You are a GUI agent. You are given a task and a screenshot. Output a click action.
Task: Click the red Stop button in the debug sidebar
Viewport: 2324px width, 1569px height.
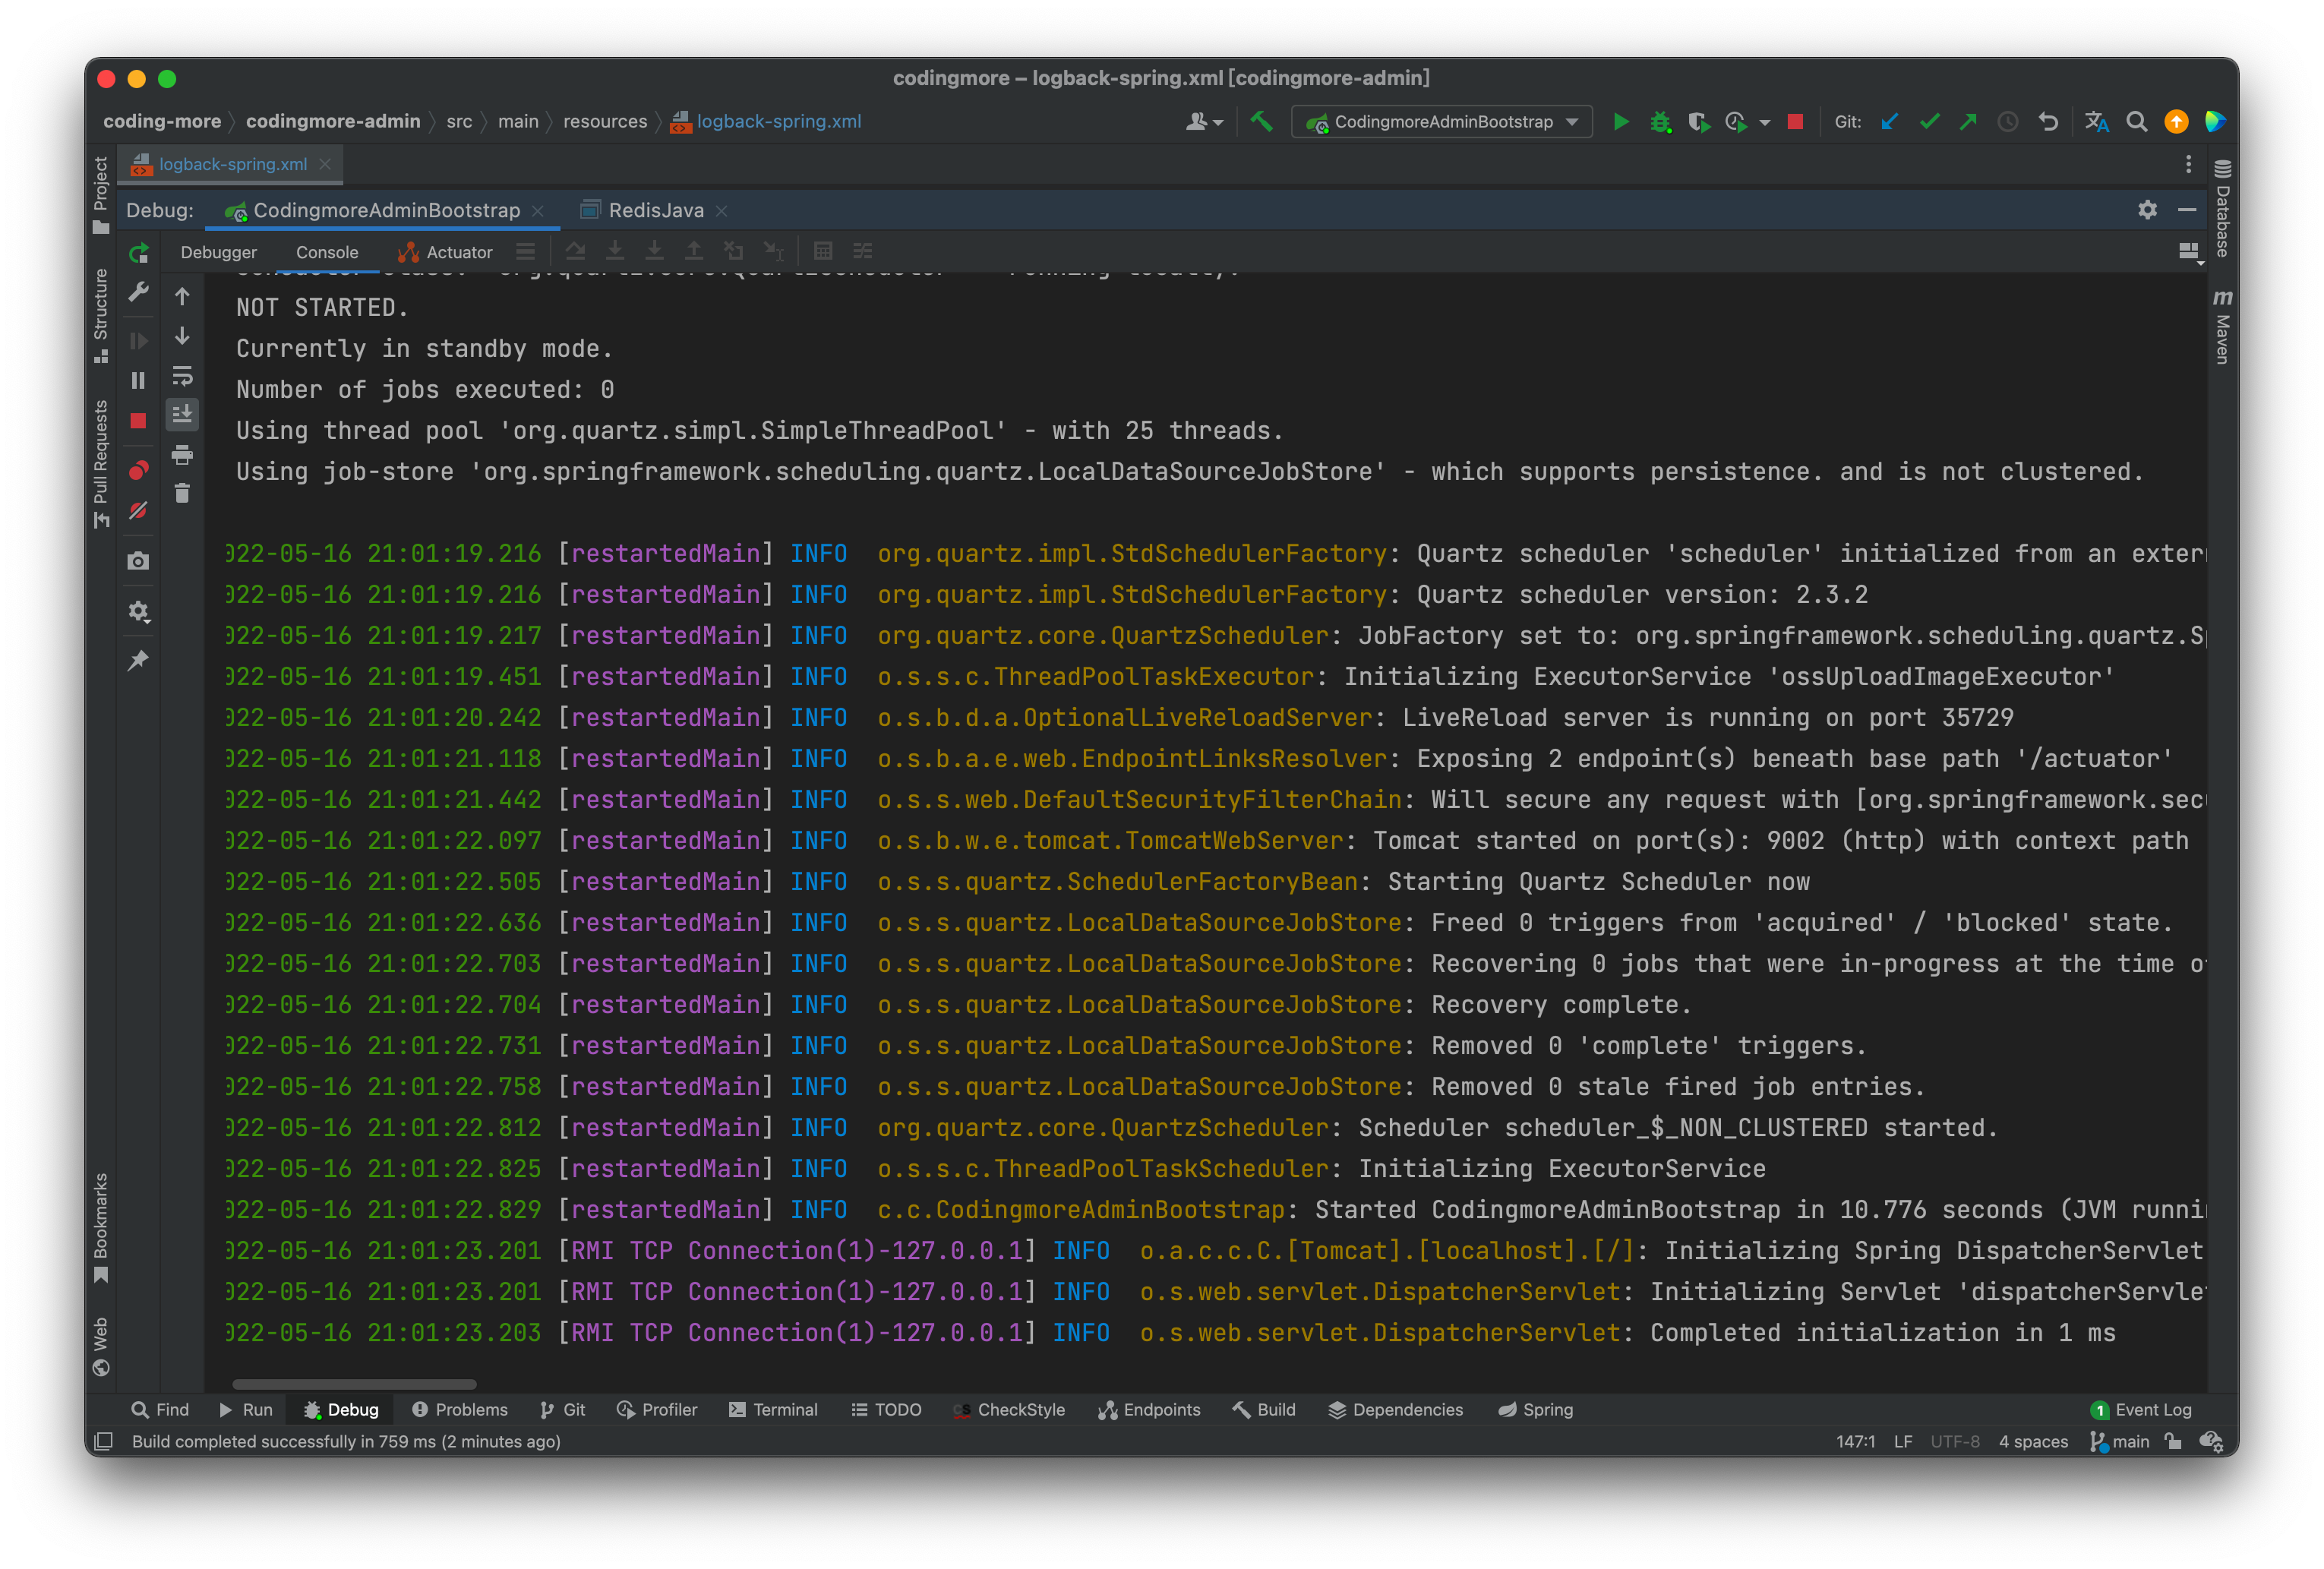click(138, 421)
